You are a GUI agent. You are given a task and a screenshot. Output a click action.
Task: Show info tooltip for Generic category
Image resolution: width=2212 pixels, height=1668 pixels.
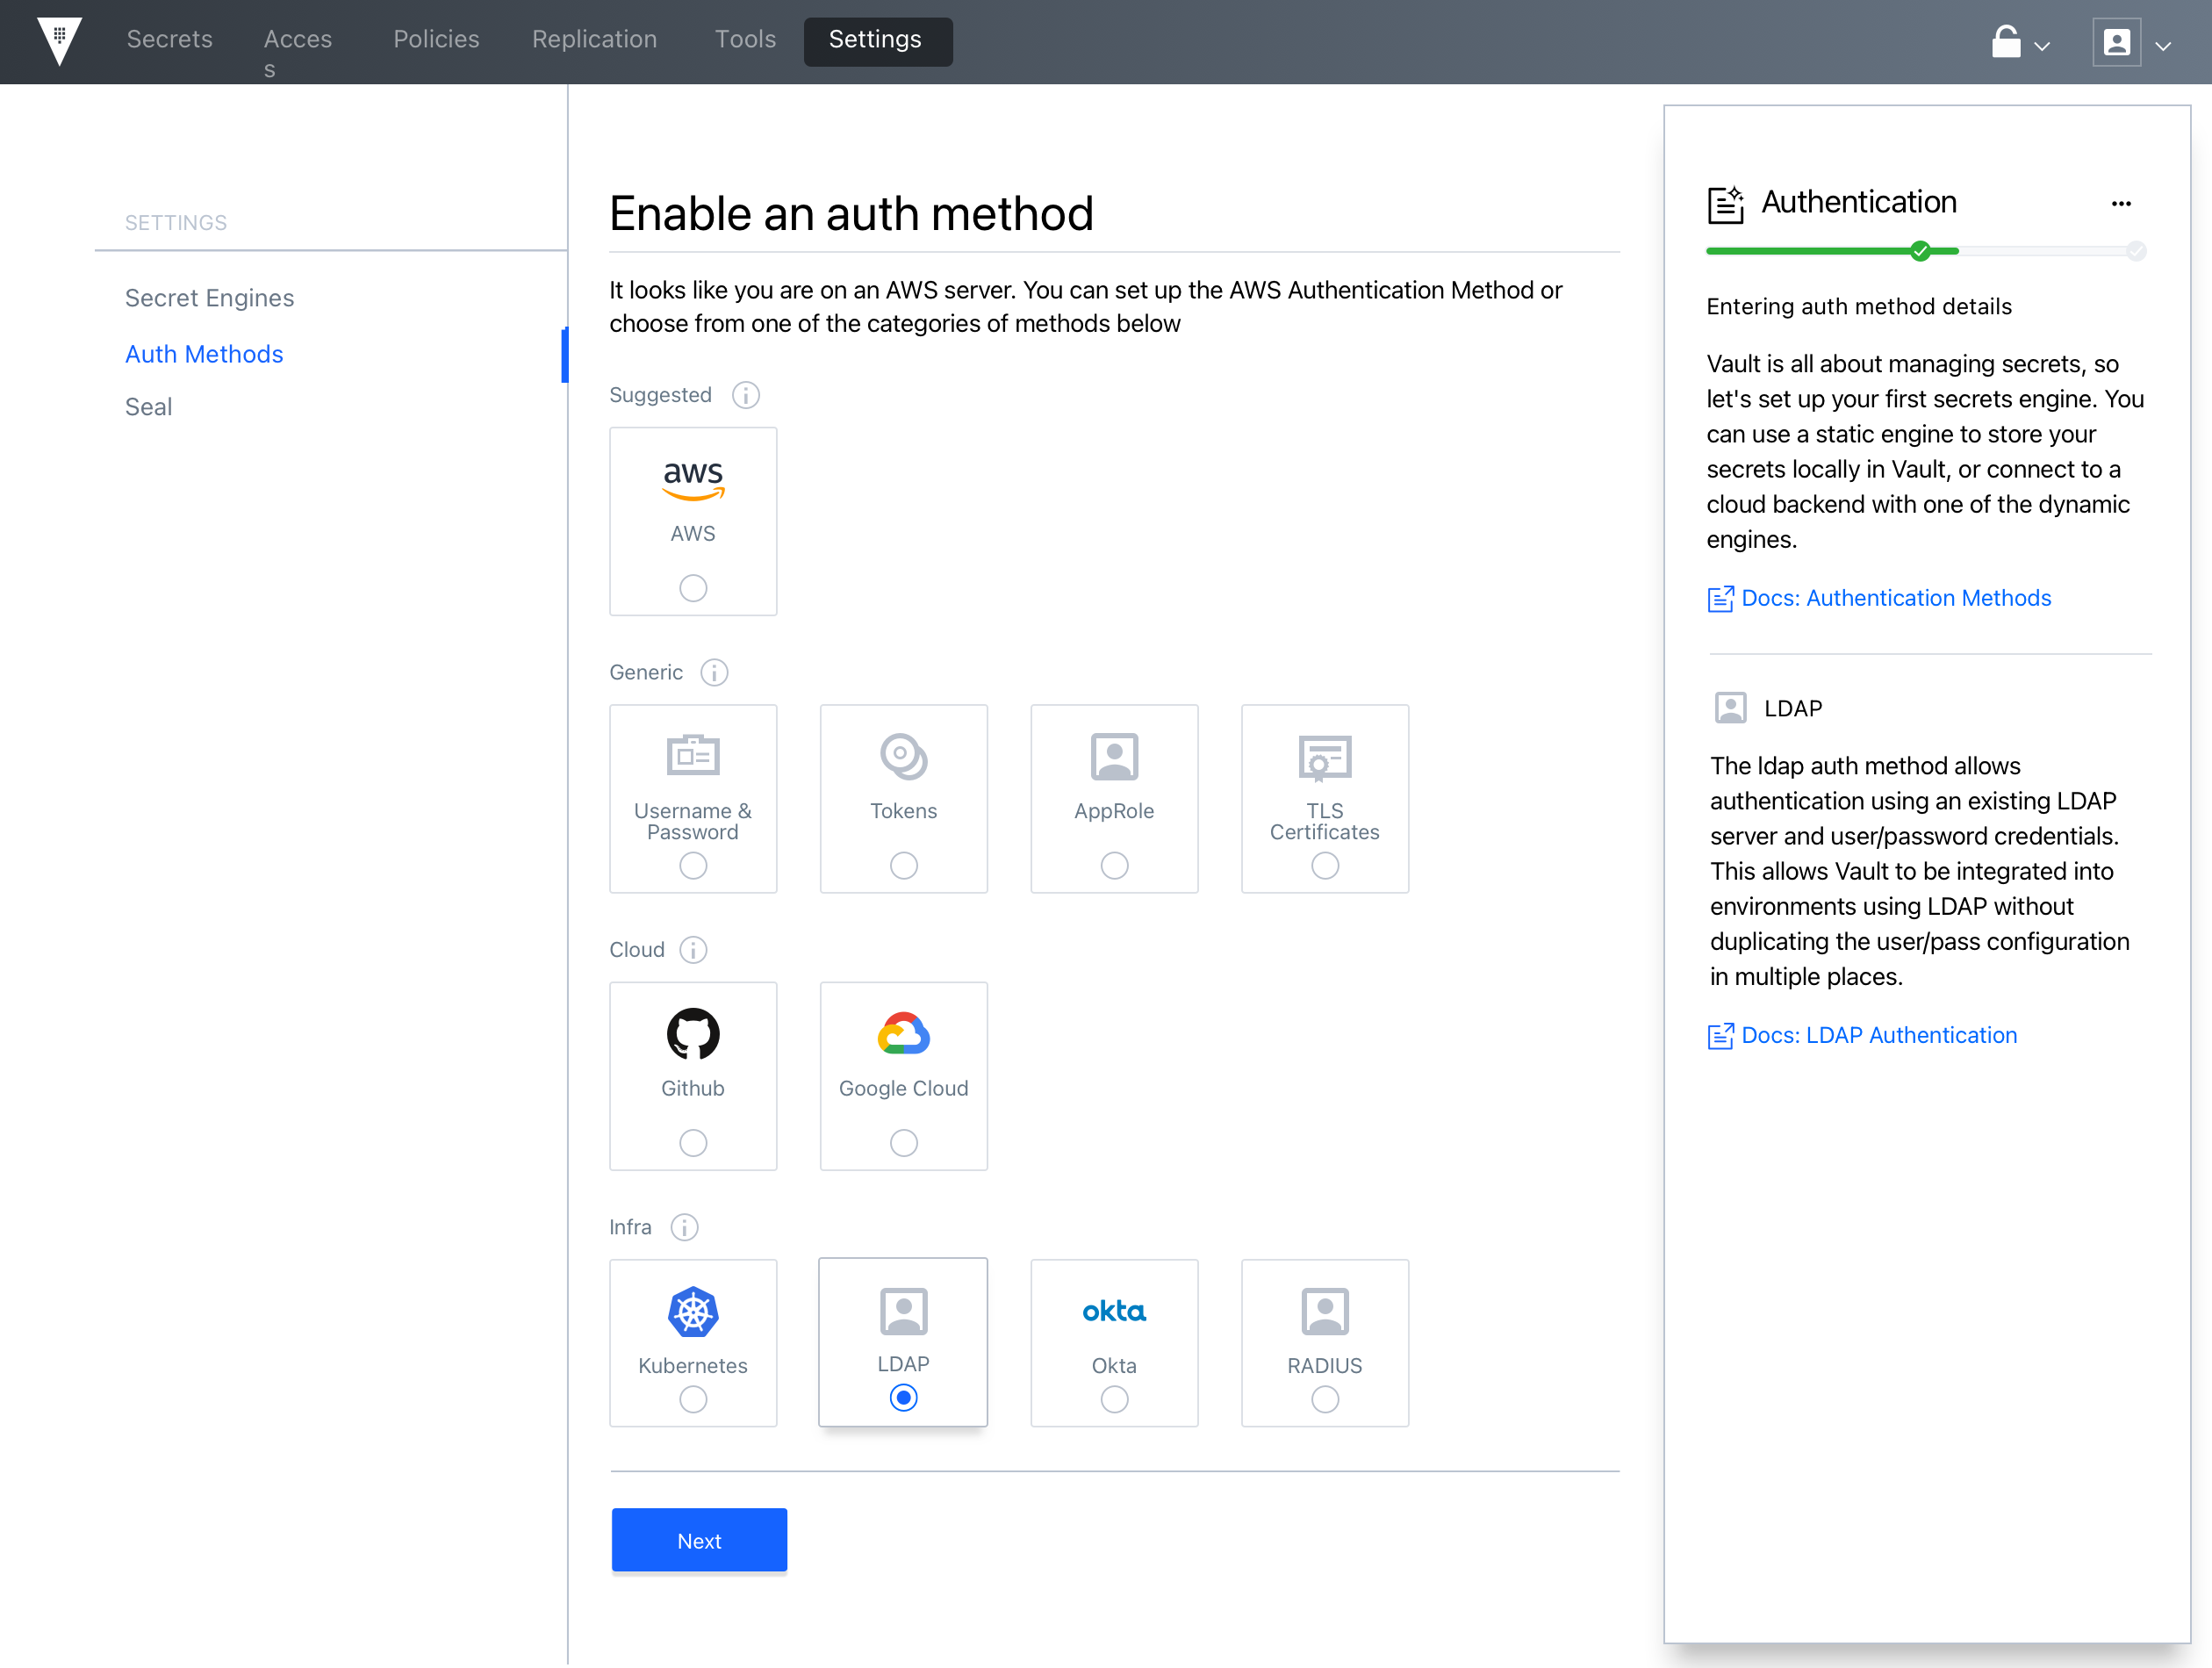(x=714, y=672)
